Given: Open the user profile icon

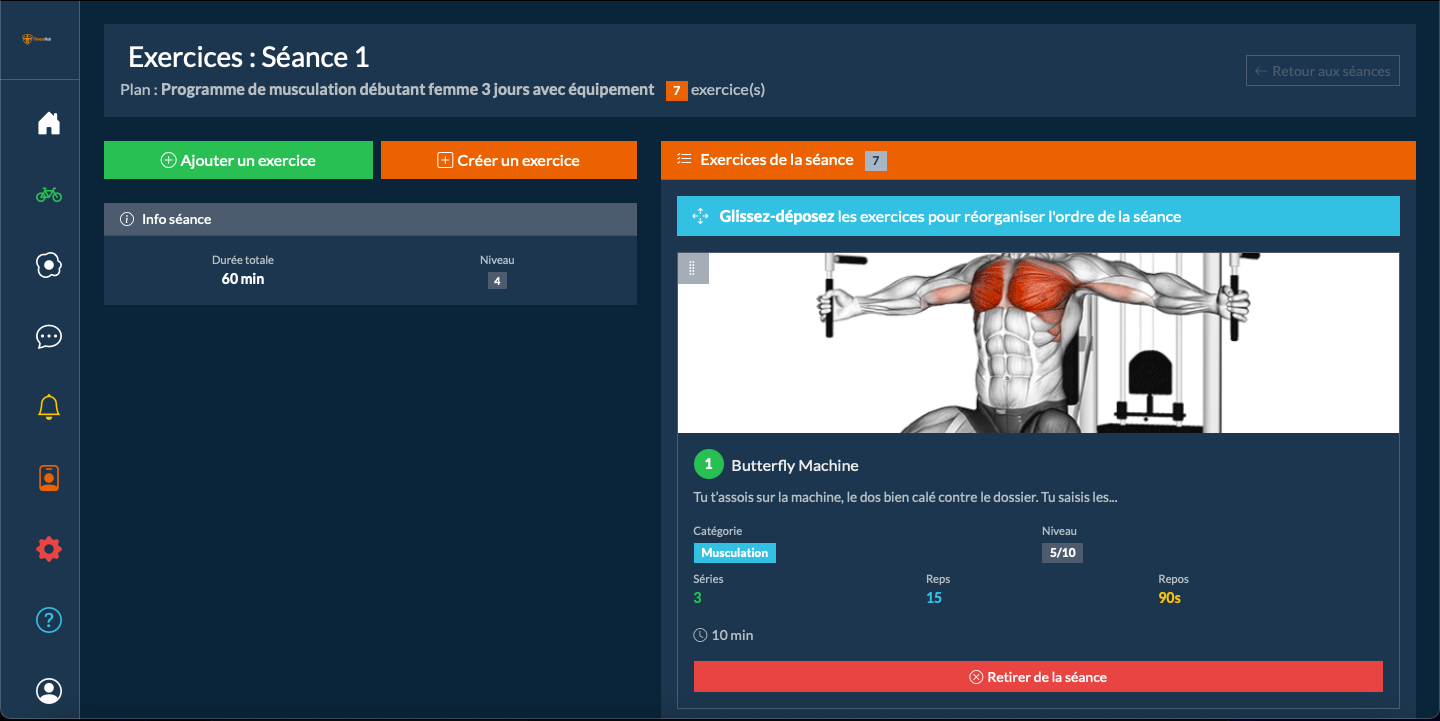Looking at the screenshot, I should click(49, 691).
